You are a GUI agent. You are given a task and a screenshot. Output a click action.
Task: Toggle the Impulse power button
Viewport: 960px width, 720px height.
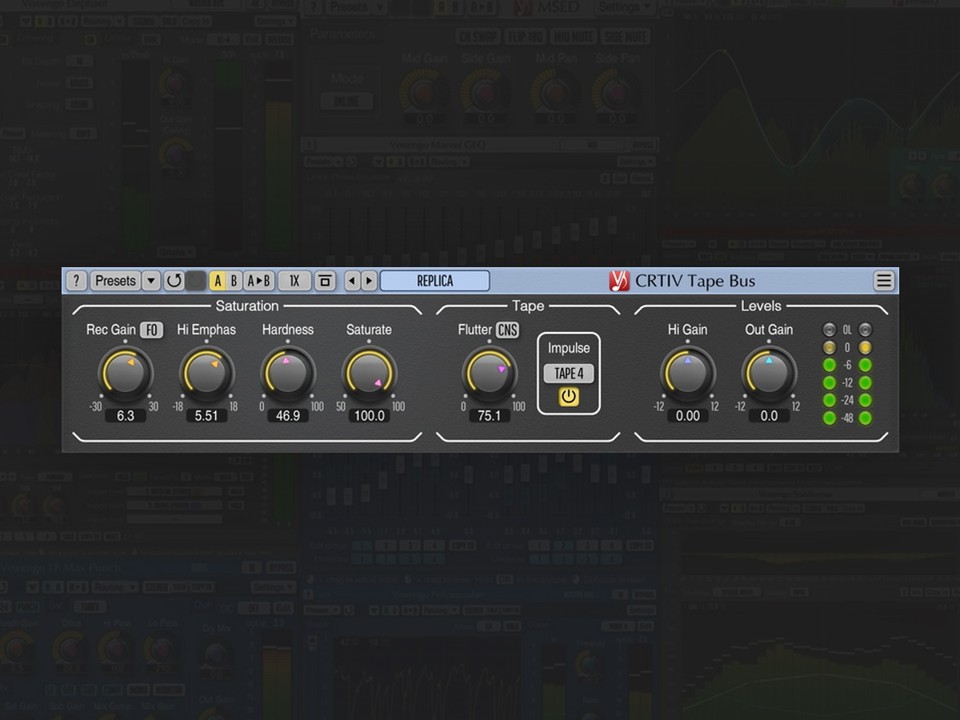(x=569, y=397)
